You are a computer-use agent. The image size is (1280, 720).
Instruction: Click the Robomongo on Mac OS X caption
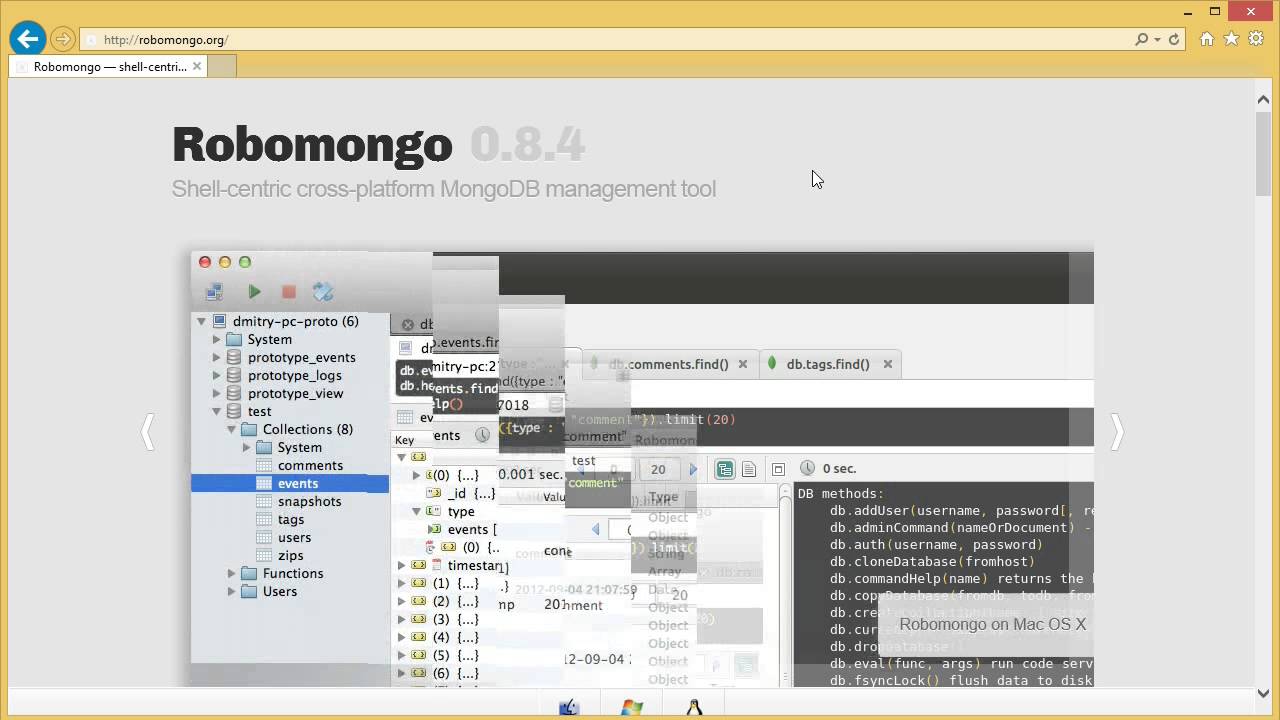[x=992, y=625]
